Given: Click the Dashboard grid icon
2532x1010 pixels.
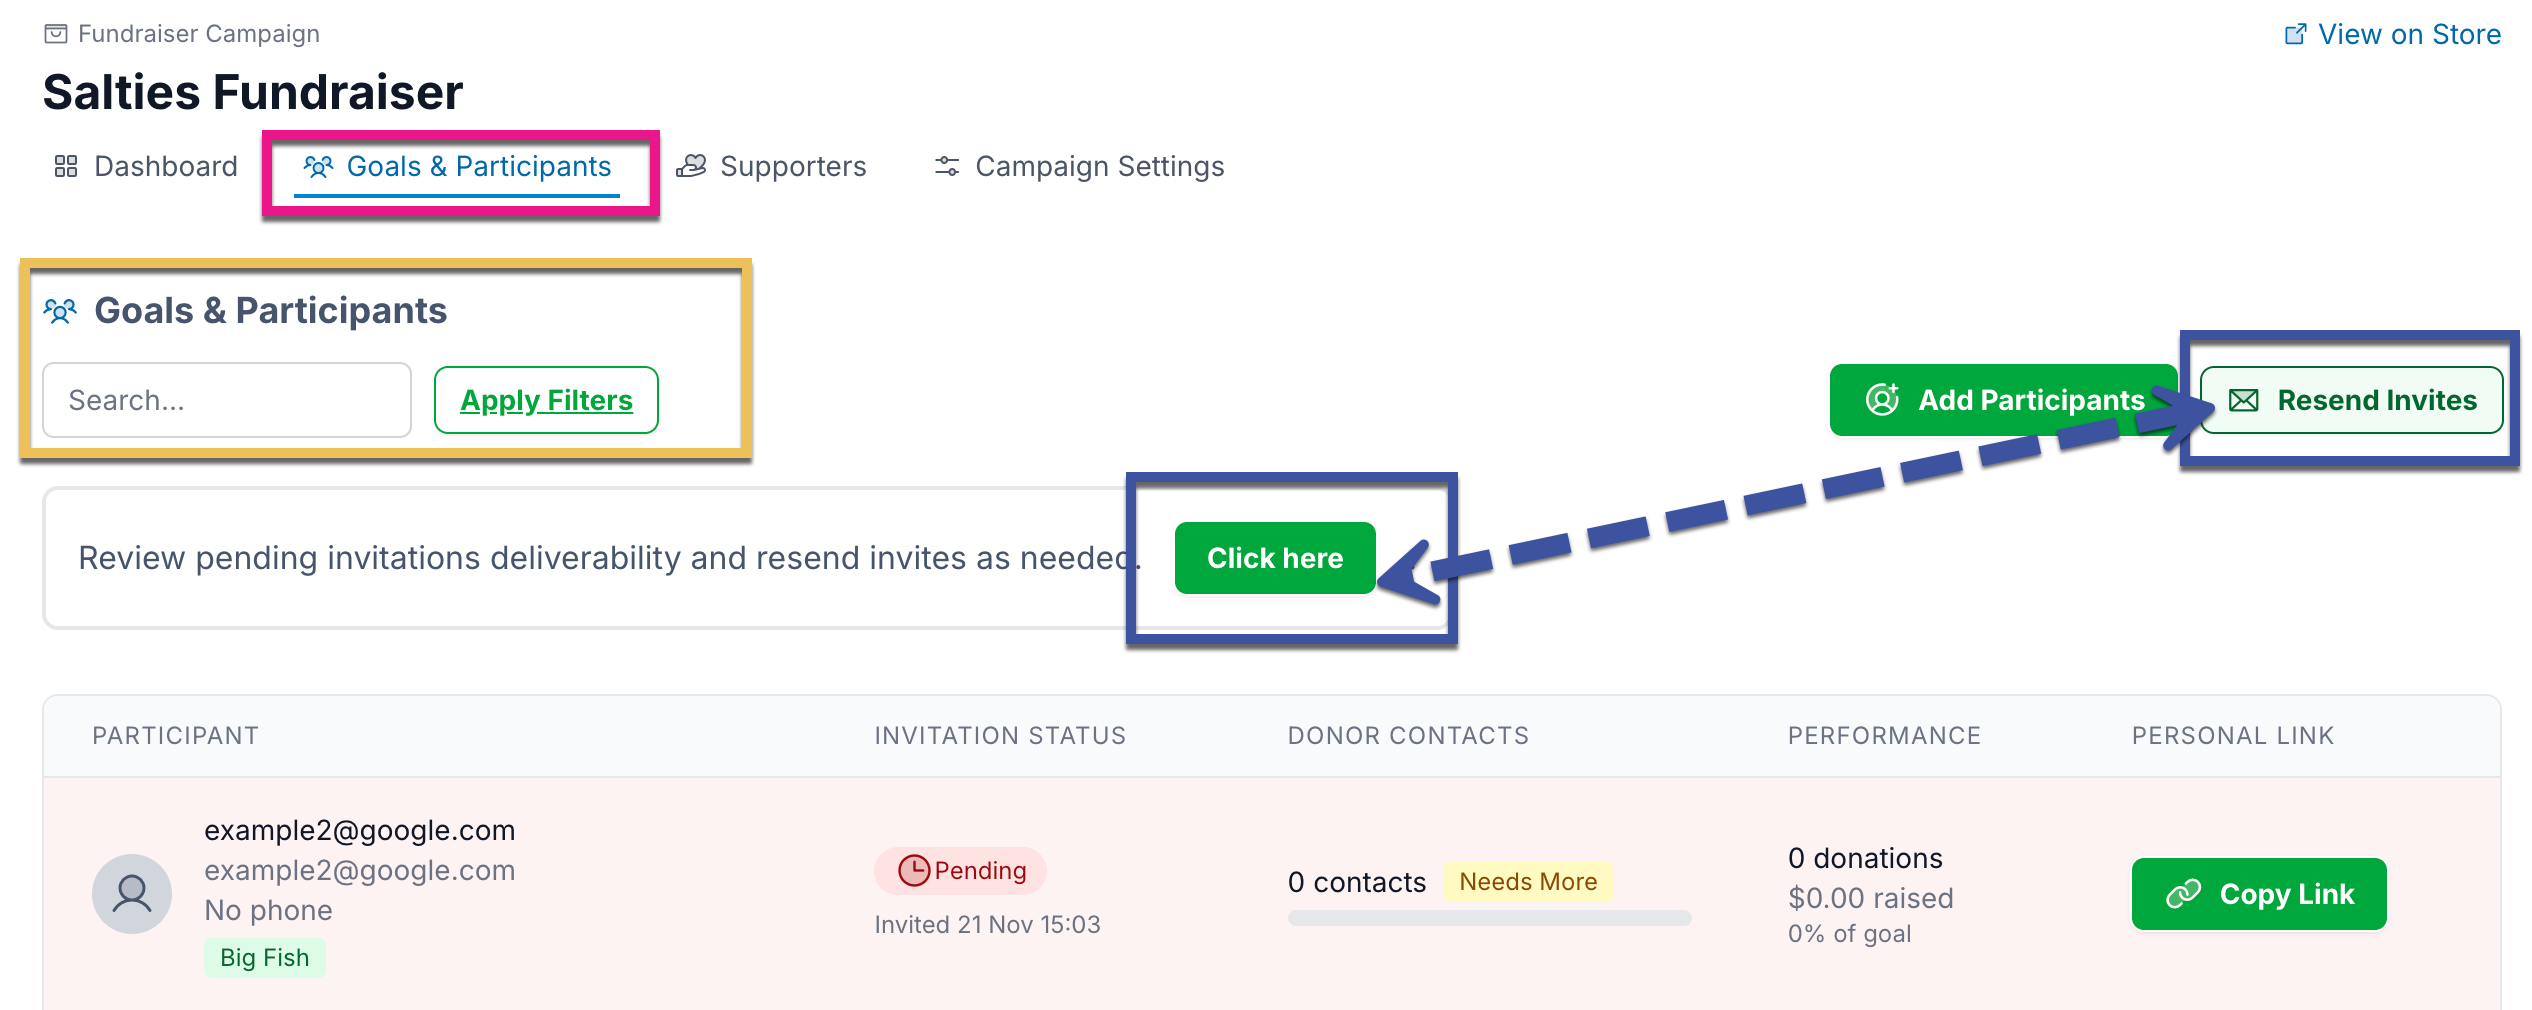Looking at the screenshot, I should (66, 166).
